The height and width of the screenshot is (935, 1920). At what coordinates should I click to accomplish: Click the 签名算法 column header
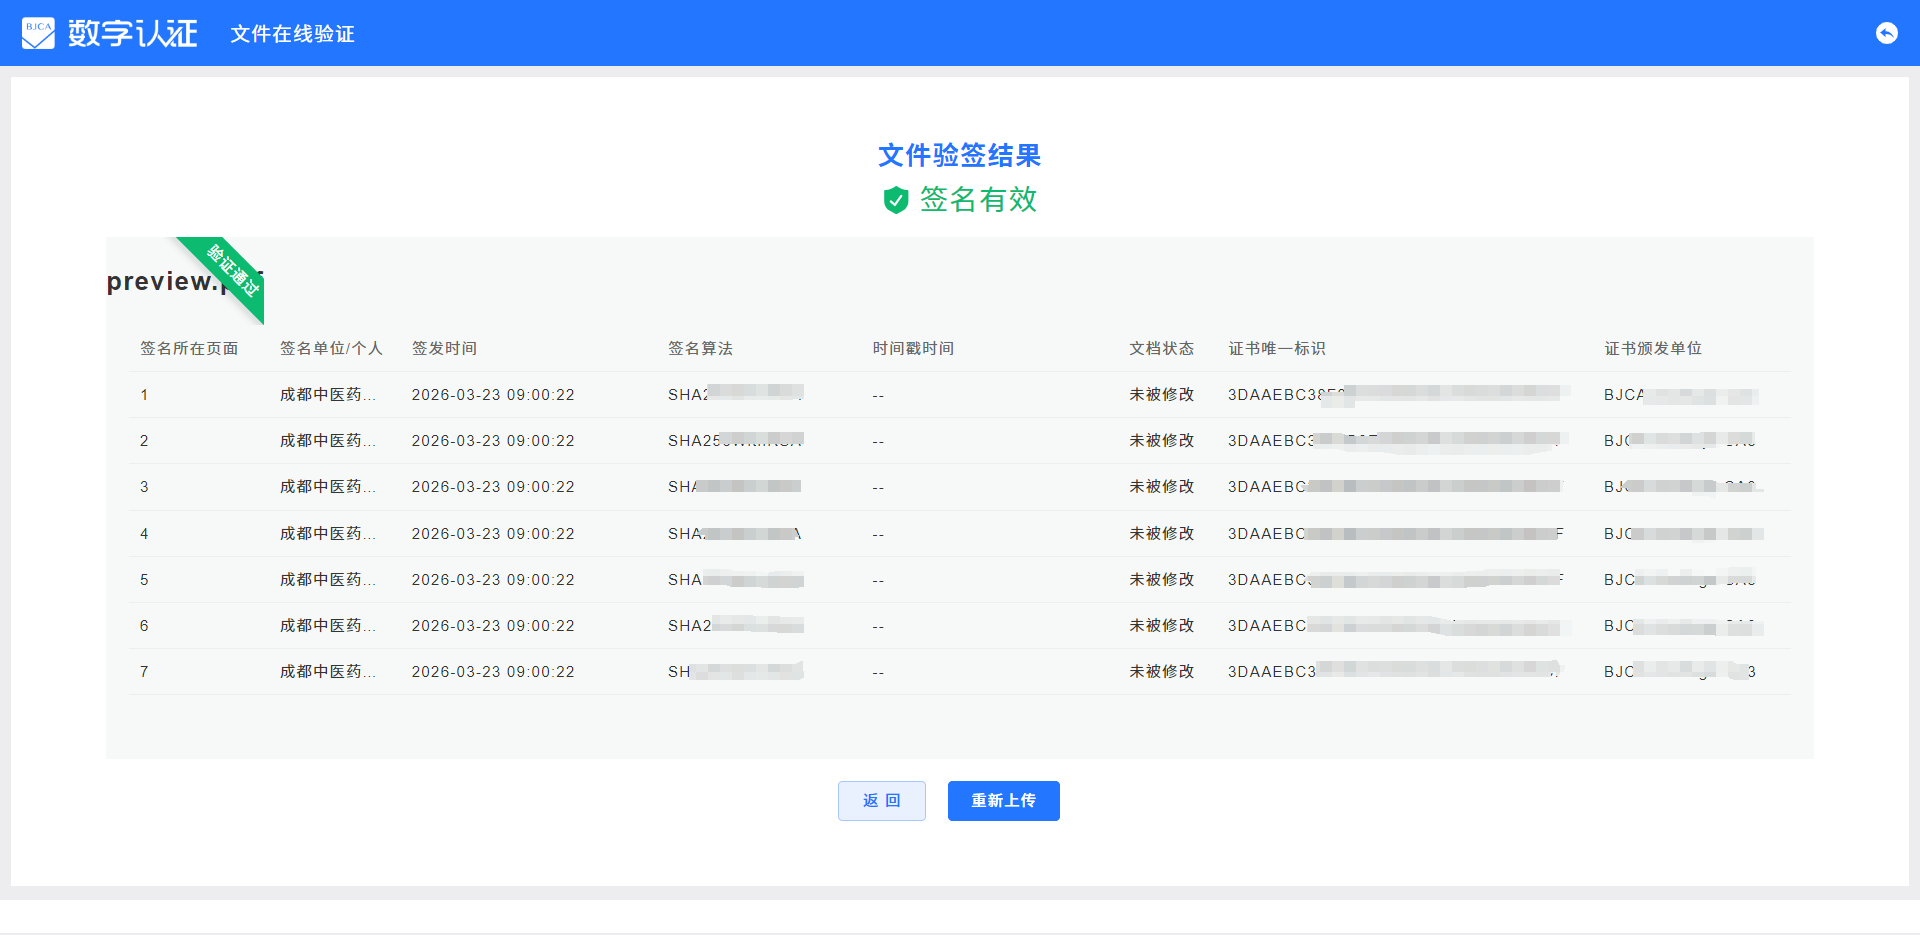(700, 348)
